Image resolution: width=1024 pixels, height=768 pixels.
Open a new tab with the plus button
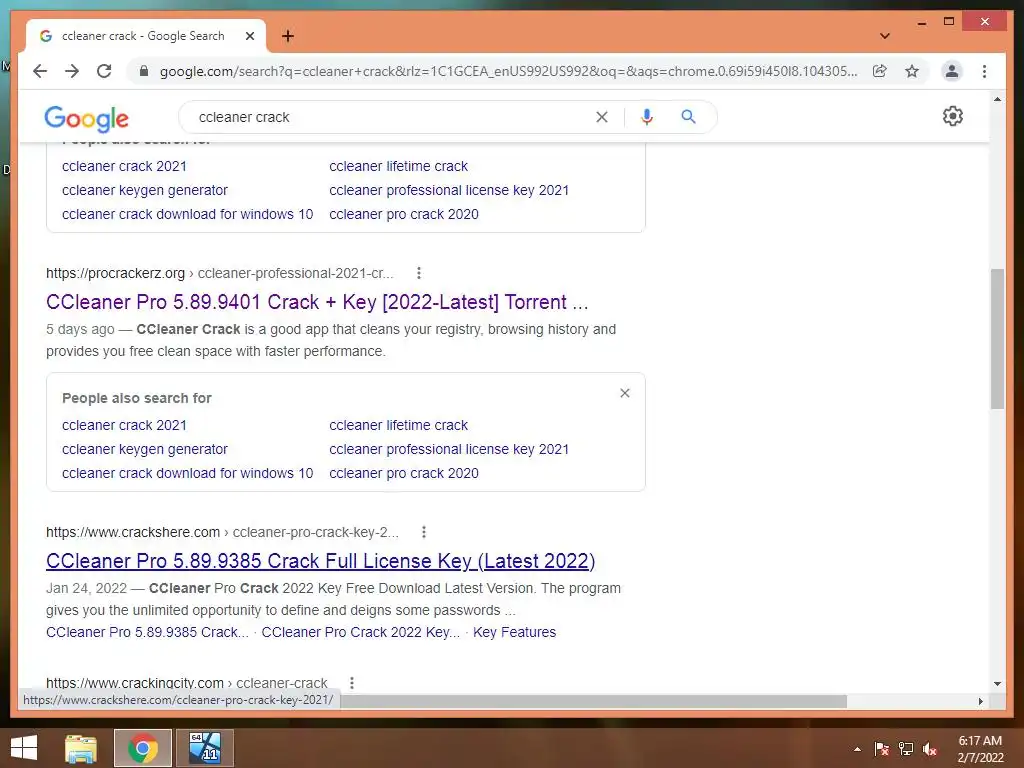point(288,36)
